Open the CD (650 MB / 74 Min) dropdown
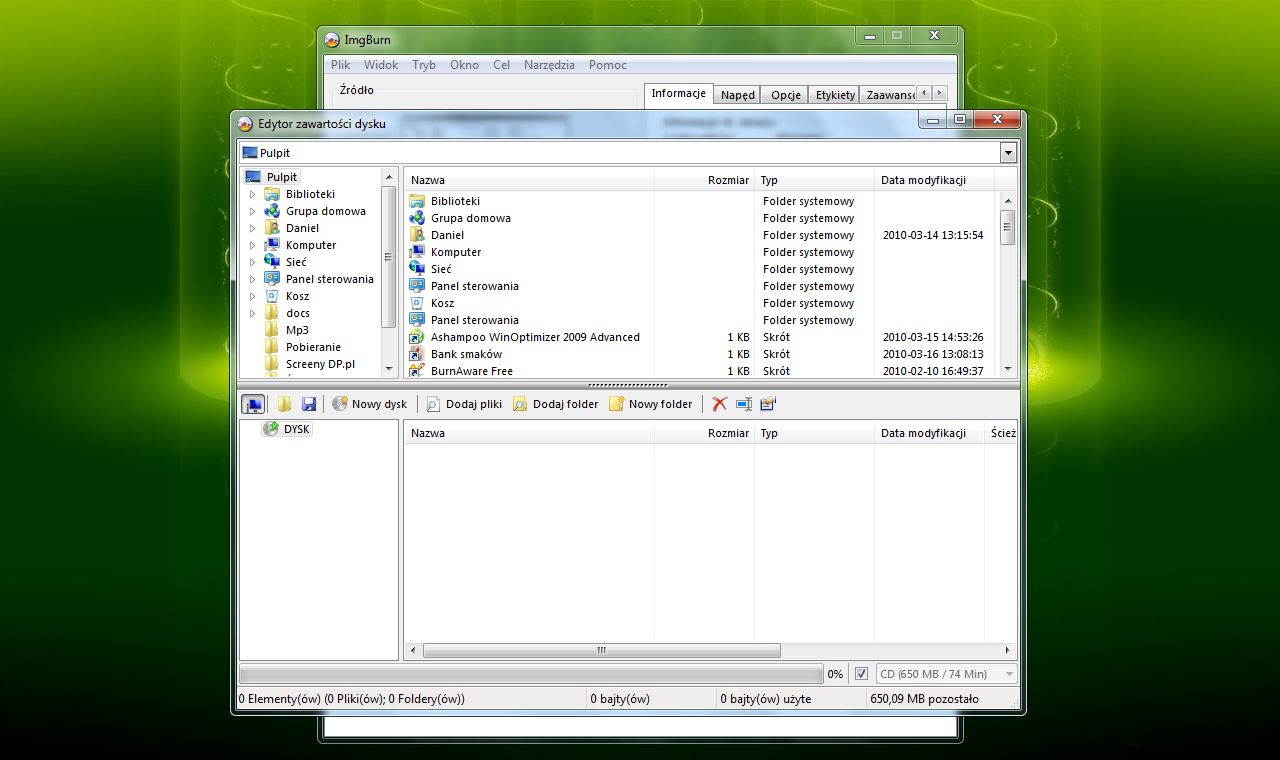Viewport: 1280px width, 760px height. pos(946,674)
